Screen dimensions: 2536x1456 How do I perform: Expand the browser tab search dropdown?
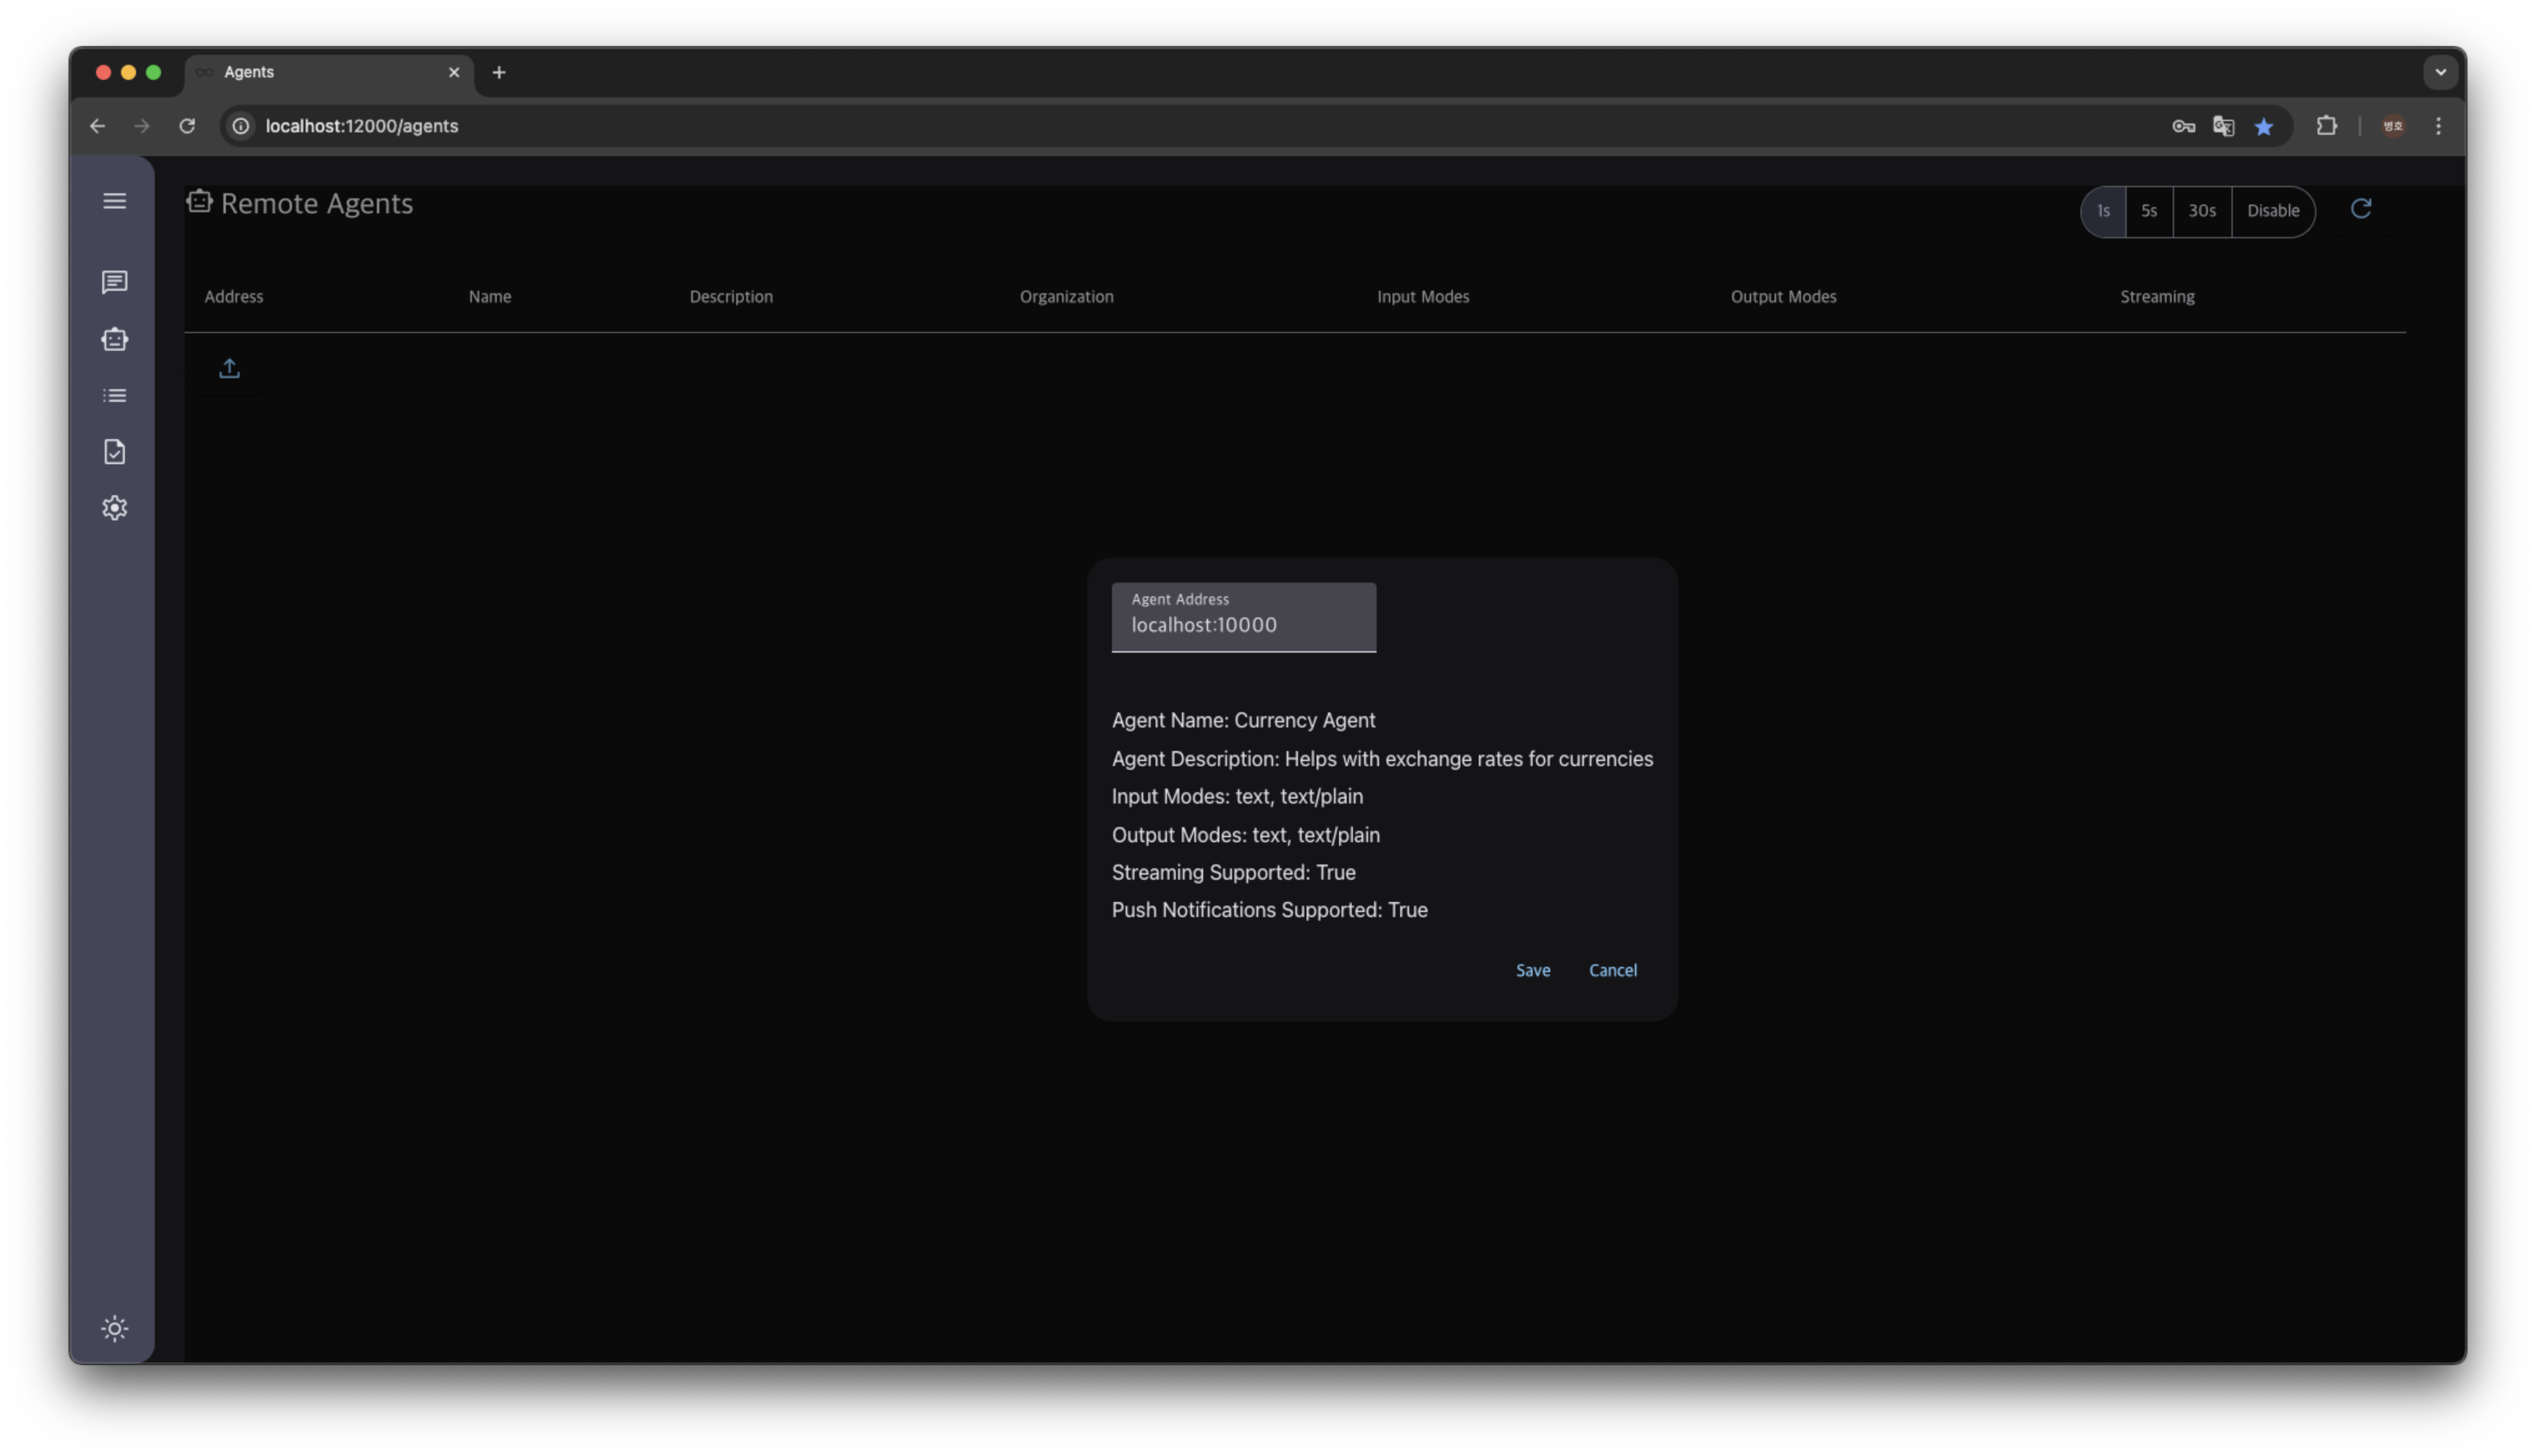point(2440,72)
